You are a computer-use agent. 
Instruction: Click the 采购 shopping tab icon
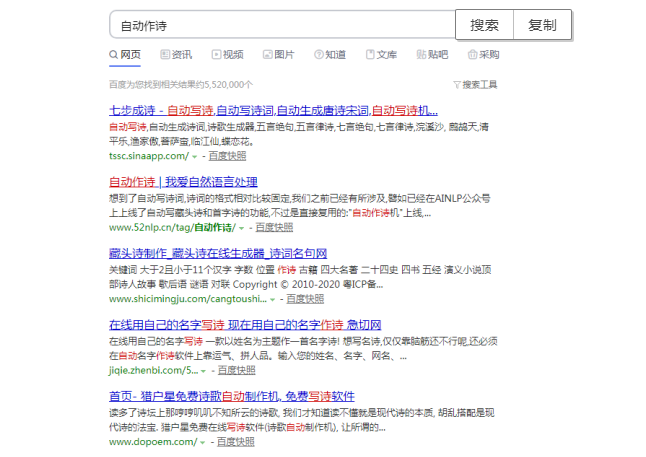coord(472,55)
